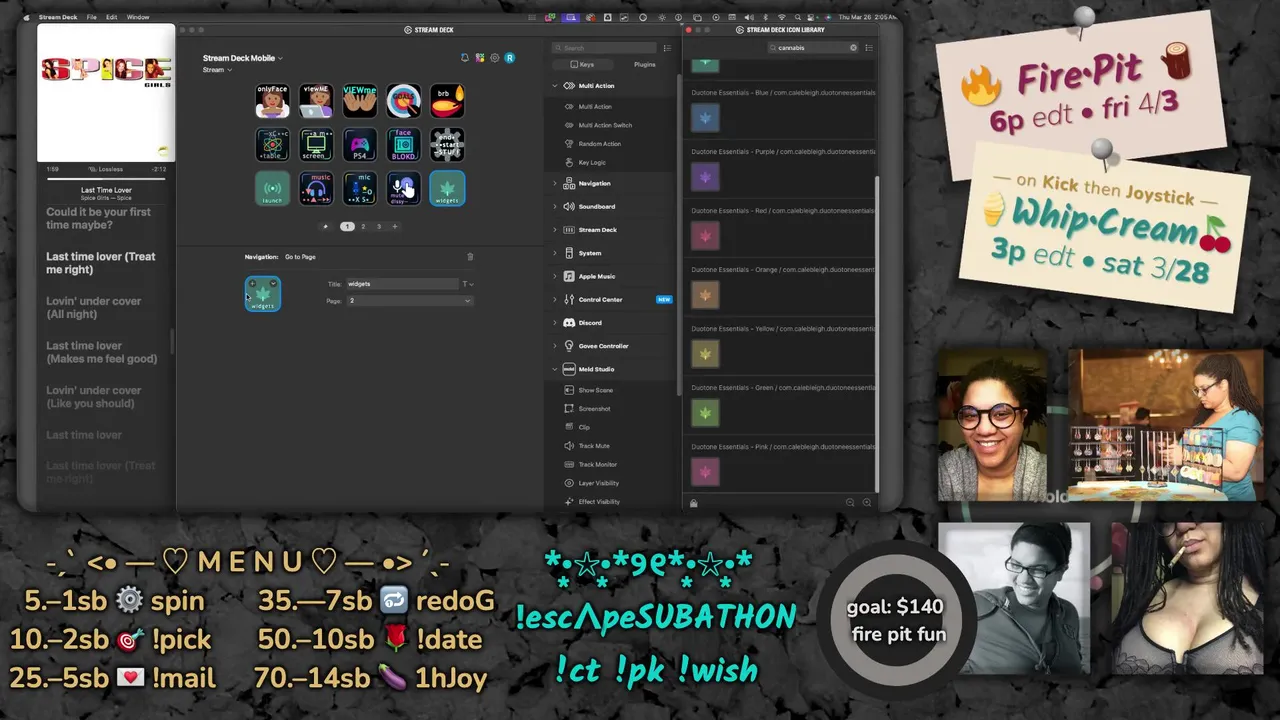Pin the current page
The image size is (1280, 720).
point(325,227)
